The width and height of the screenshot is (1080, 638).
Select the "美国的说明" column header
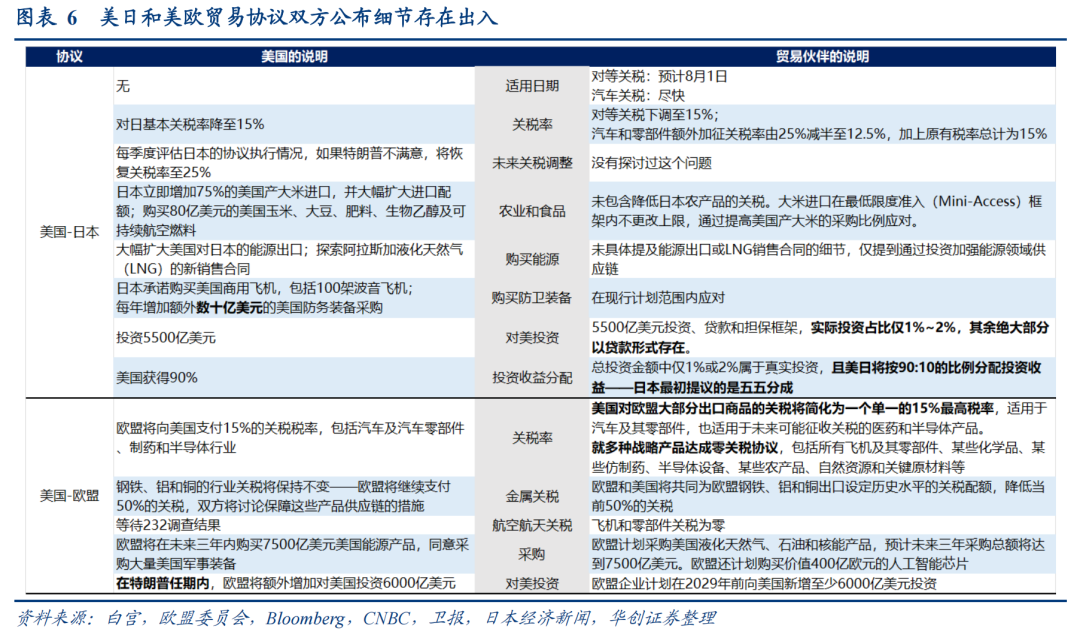[294, 56]
